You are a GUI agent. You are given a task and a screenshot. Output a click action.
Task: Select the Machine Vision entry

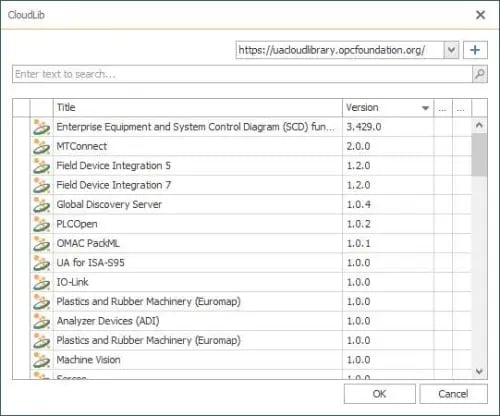(88, 360)
